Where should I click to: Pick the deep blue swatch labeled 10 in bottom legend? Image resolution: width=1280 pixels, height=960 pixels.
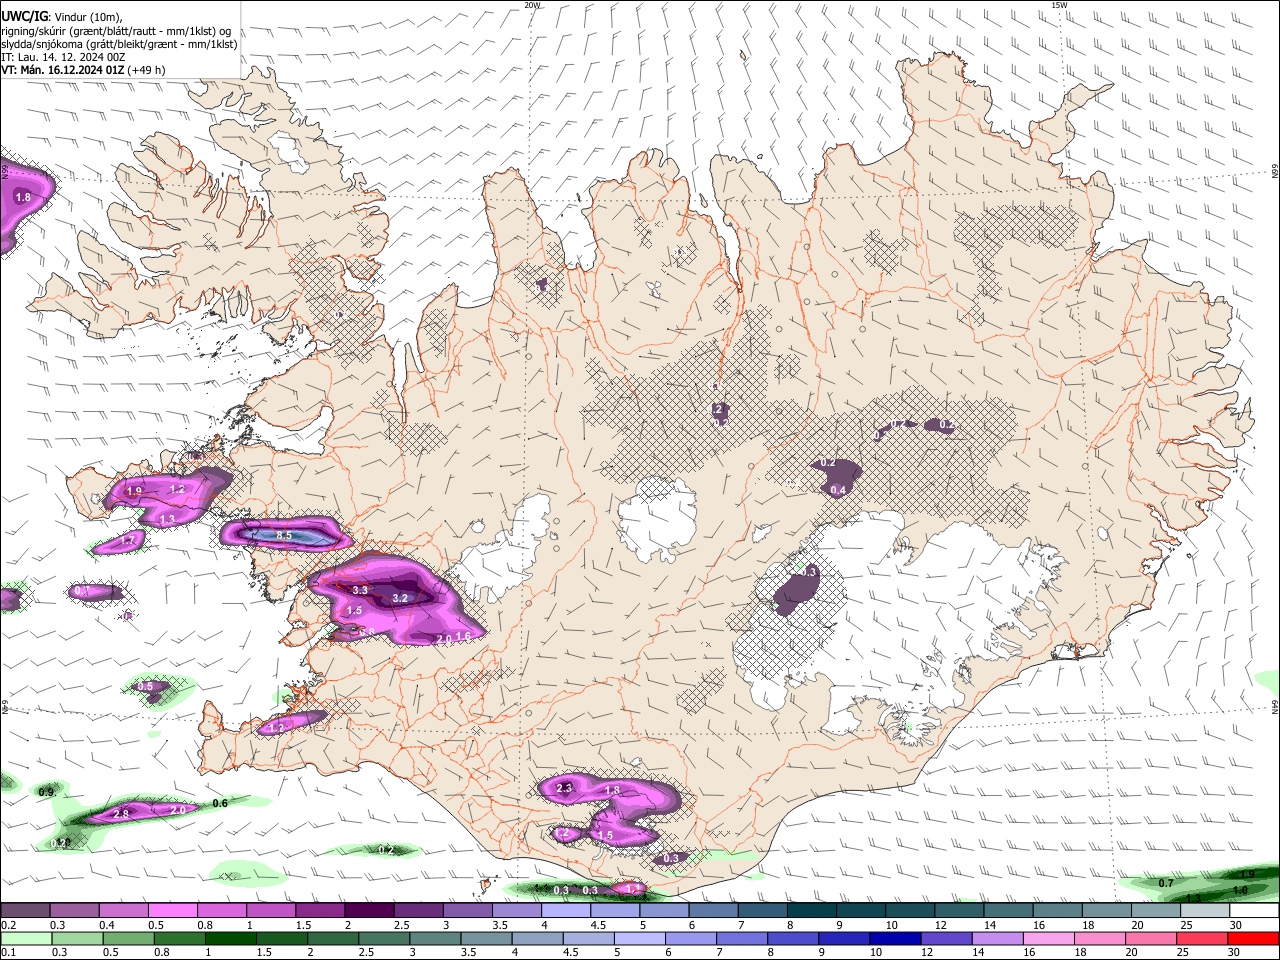(893, 938)
